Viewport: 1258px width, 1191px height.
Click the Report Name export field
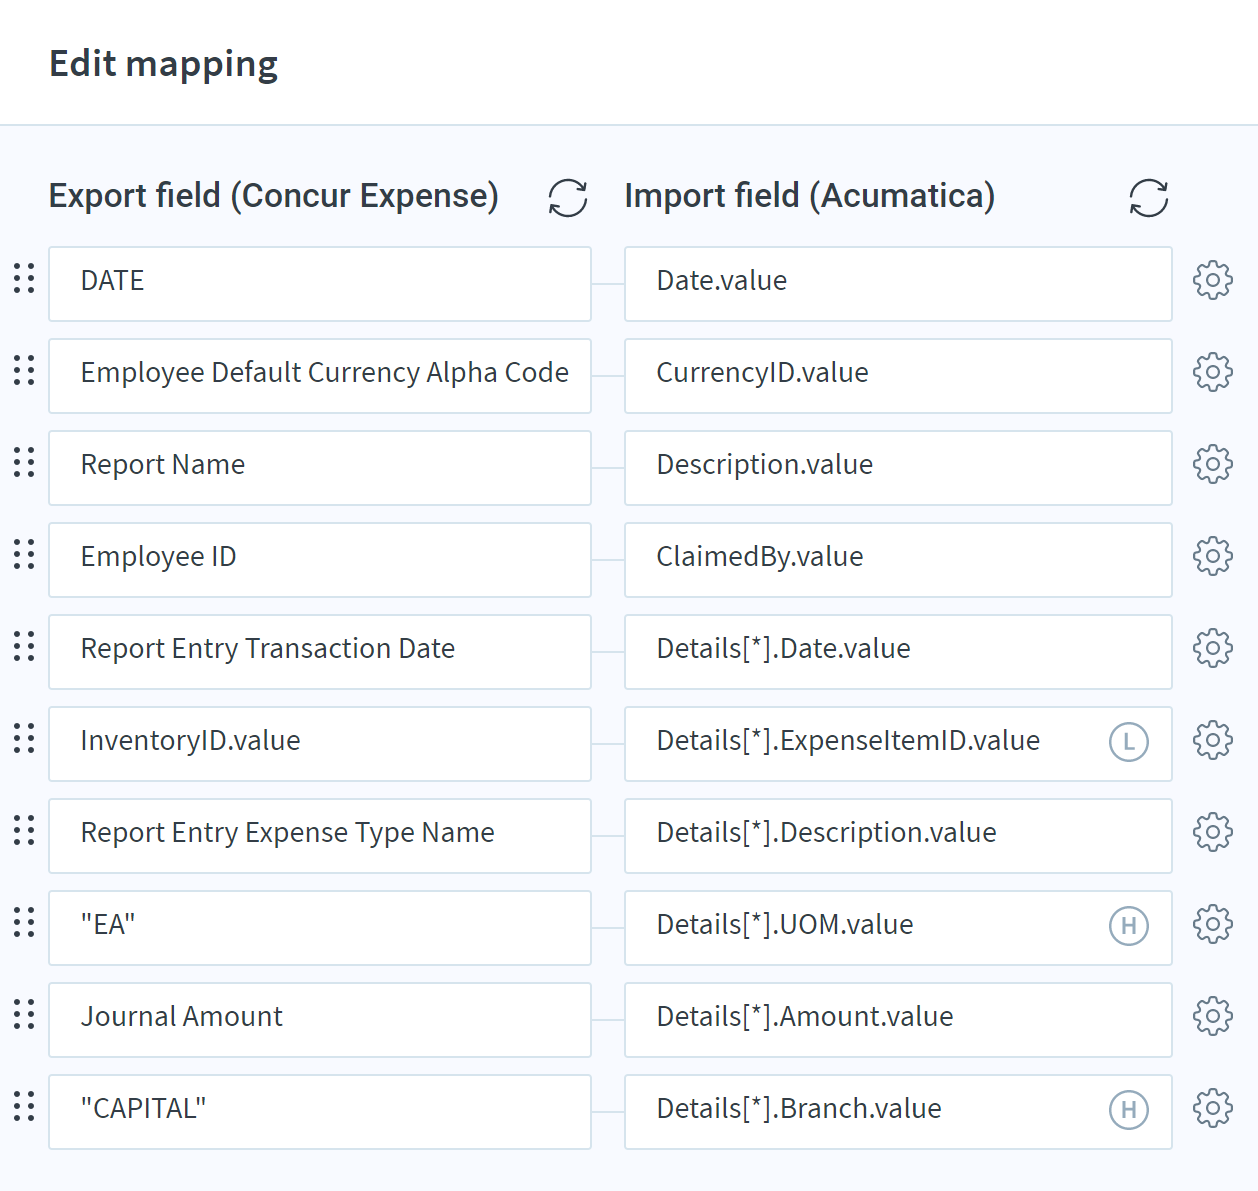[x=320, y=468]
